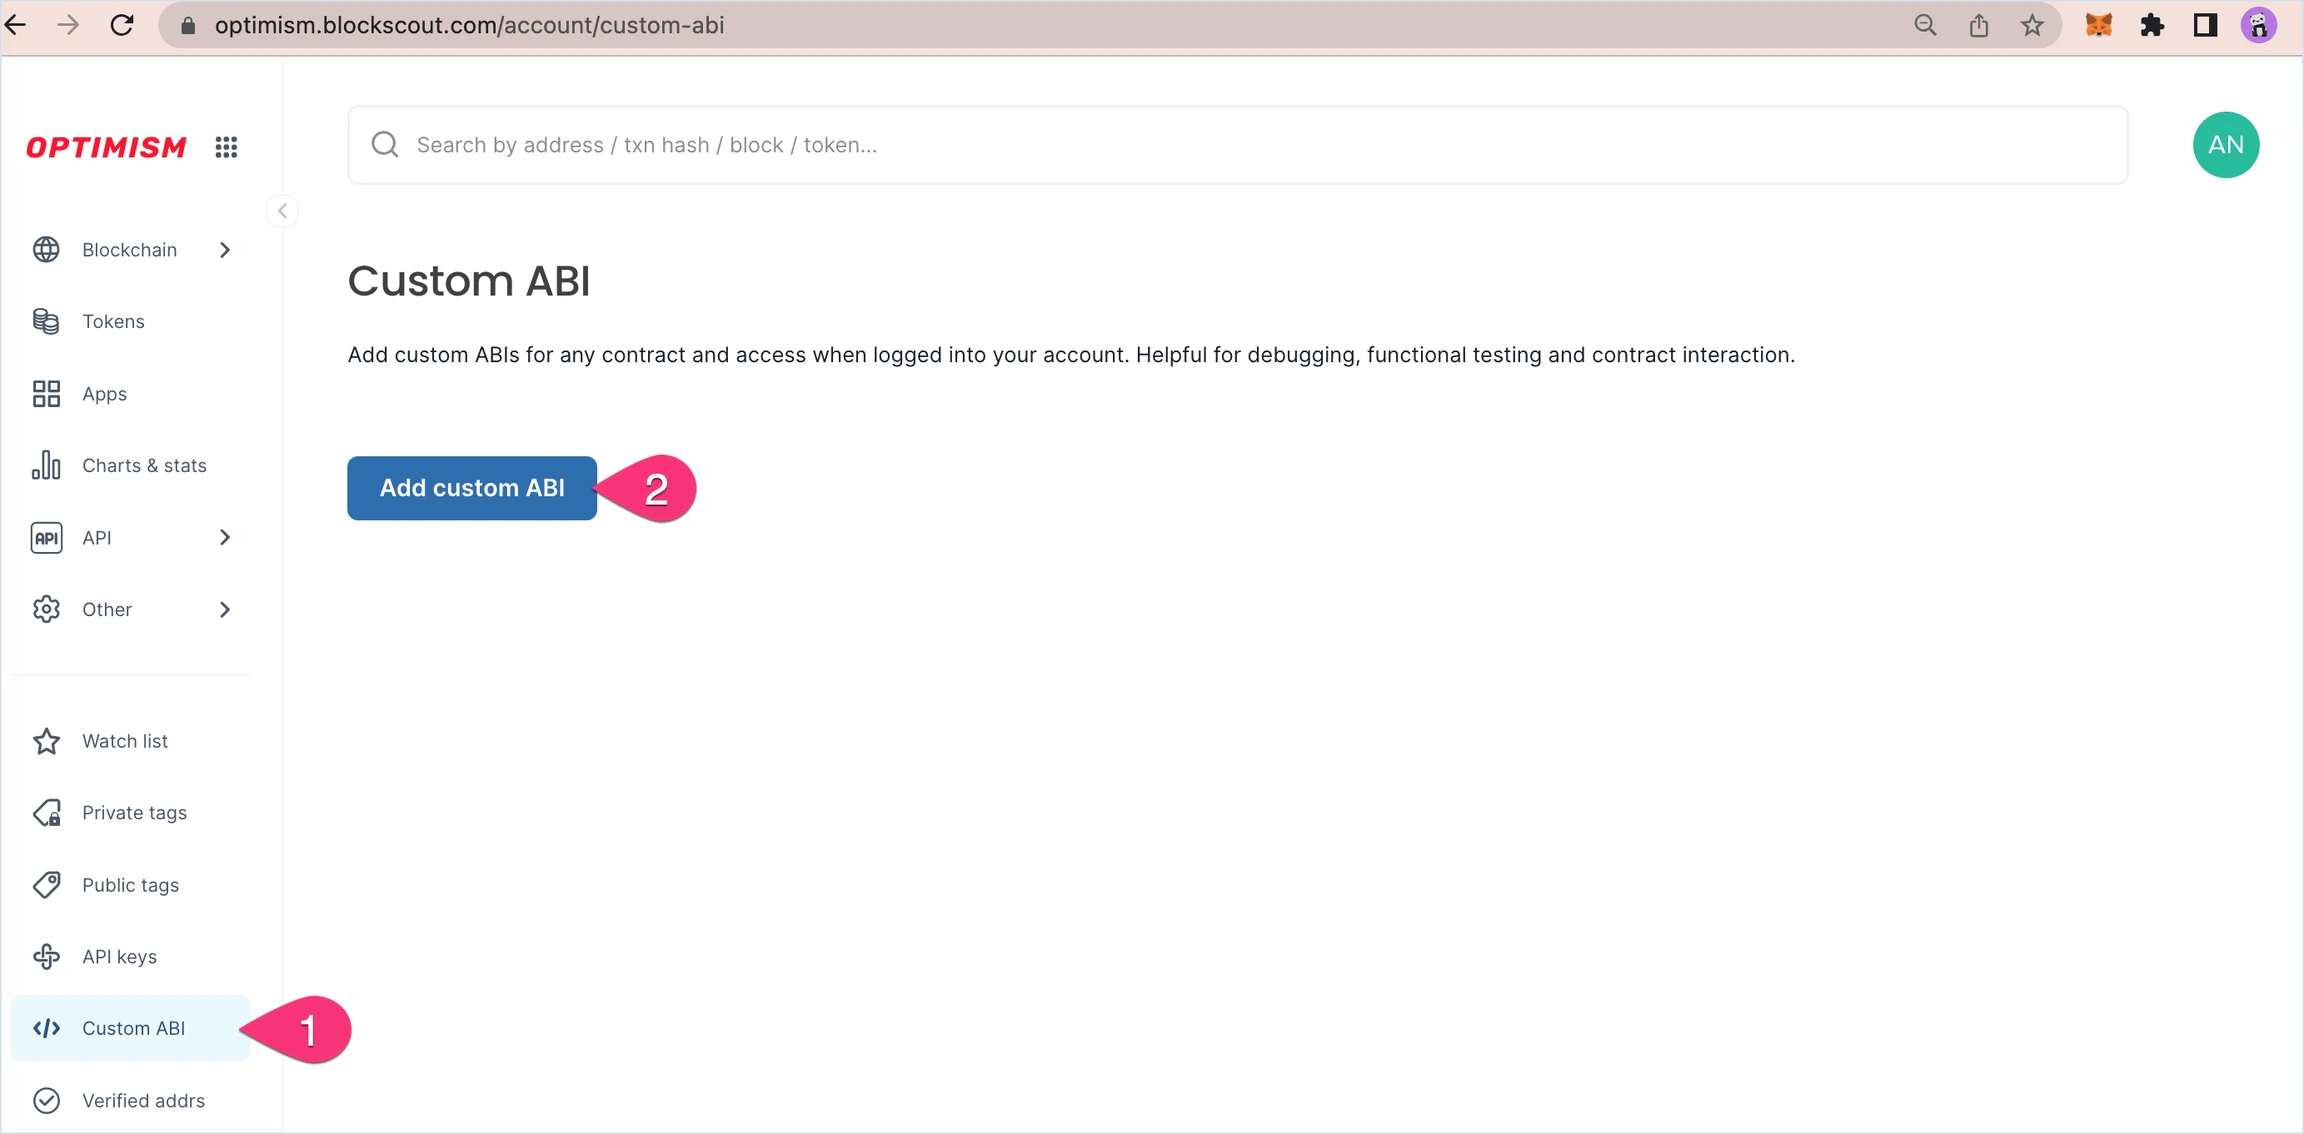The image size is (2304, 1134).
Task: Click the Optimism logo link
Action: pos(106,147)
